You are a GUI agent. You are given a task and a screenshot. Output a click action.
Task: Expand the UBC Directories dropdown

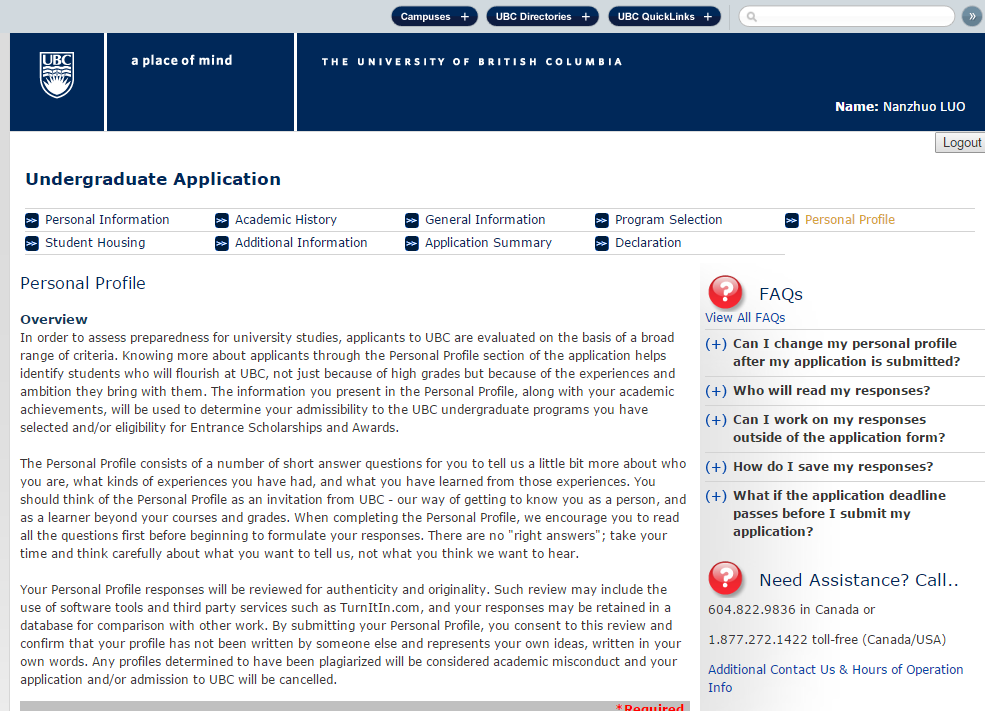543,16
